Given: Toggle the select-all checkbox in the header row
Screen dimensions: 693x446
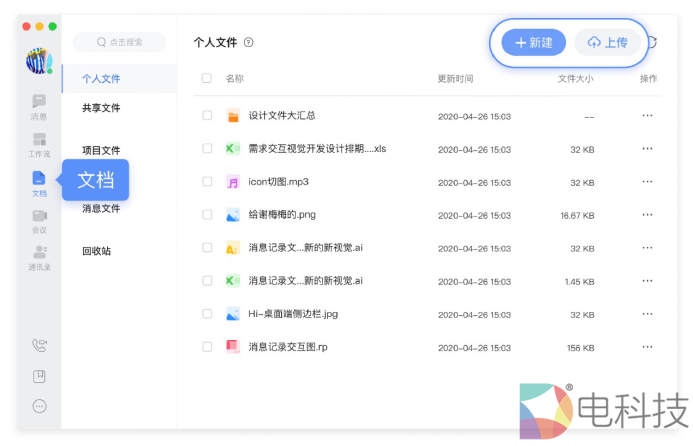Looking at the screenshot, I should (x=207, y=78).
